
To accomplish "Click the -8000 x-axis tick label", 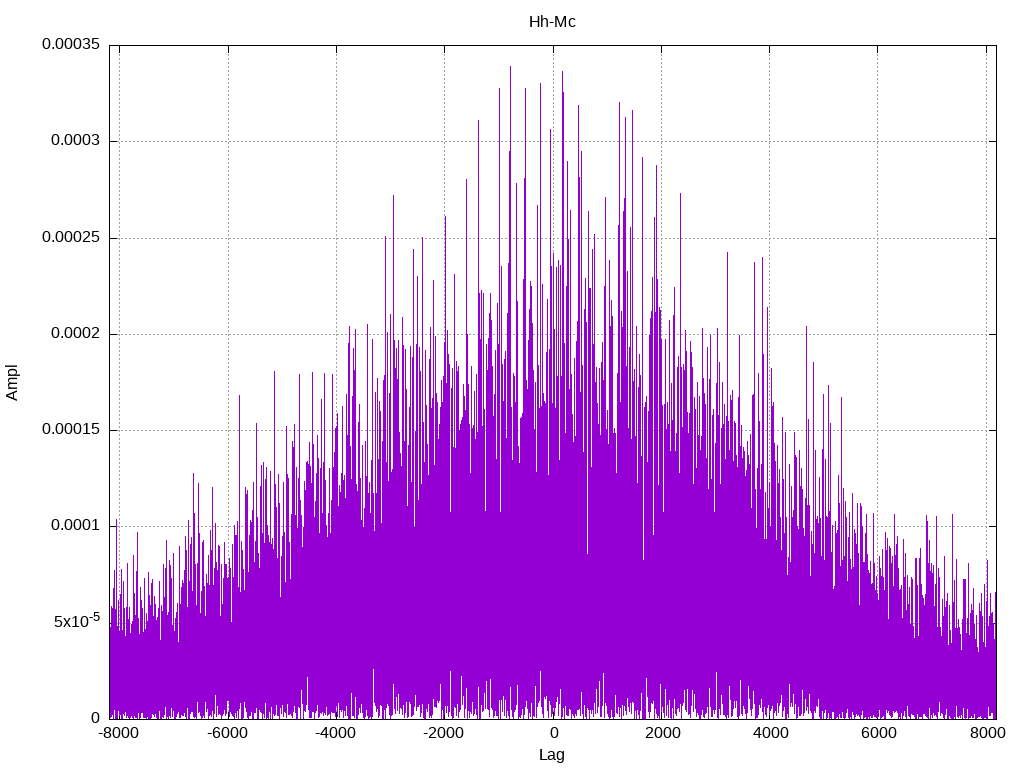I will click(x=119, y=733).
